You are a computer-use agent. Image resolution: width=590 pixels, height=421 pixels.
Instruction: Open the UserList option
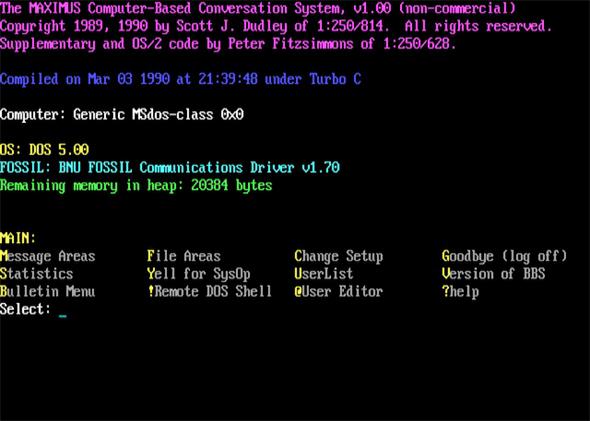coord(324,274)
